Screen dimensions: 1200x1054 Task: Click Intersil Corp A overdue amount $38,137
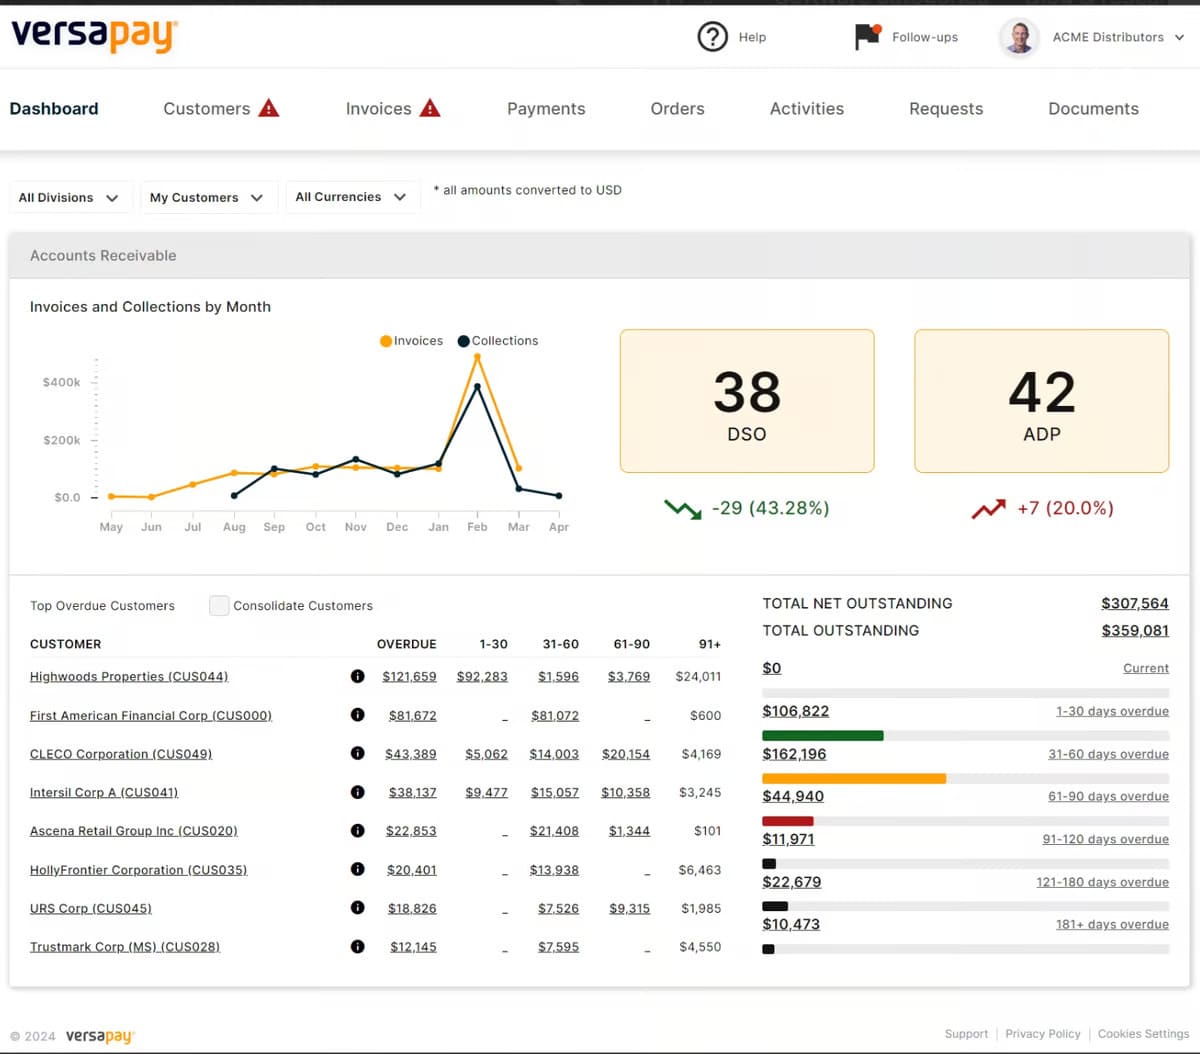(x=413, y=792)
